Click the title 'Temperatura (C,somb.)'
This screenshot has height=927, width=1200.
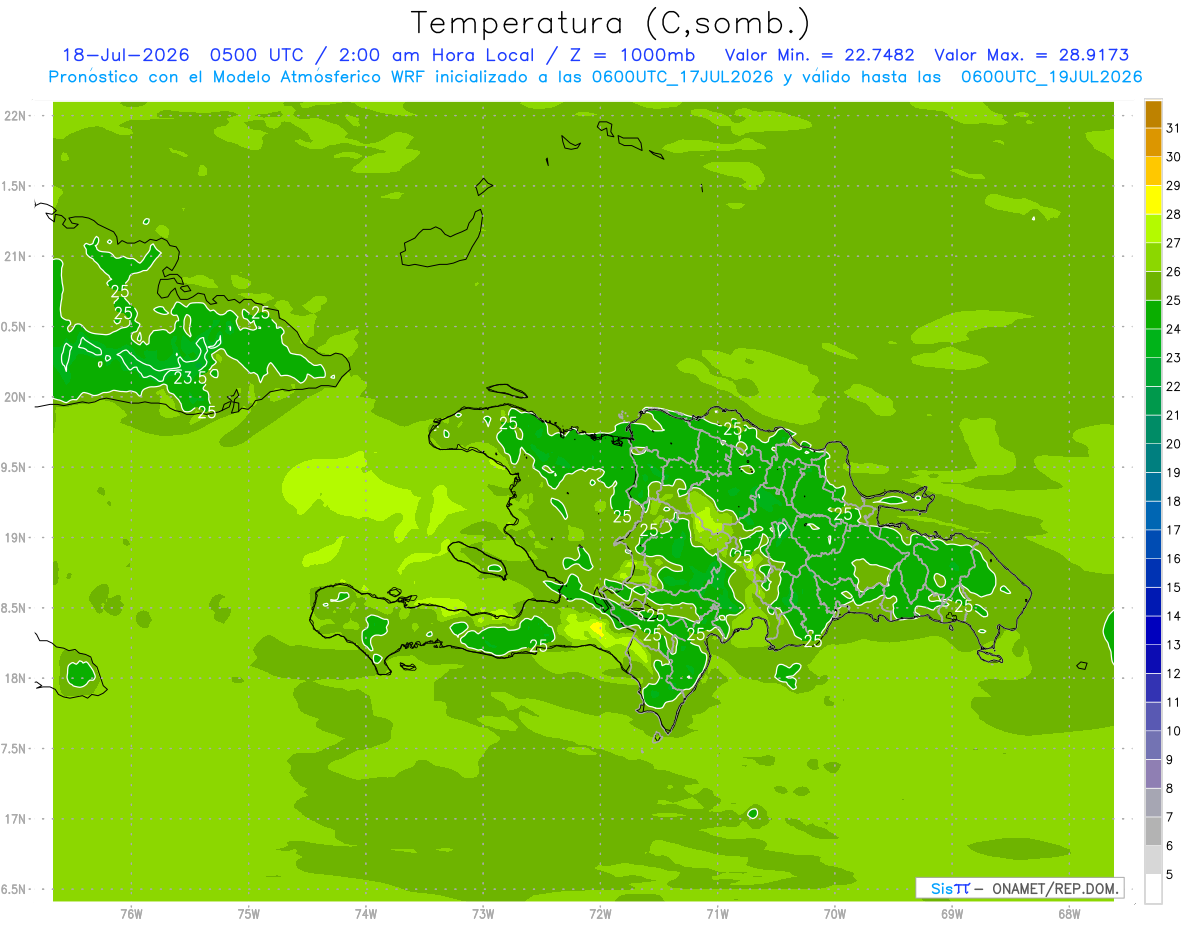611,23
